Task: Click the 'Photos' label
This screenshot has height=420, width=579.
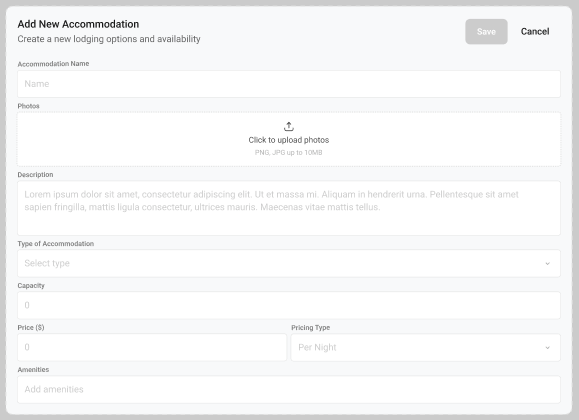Action: [28, 106]
